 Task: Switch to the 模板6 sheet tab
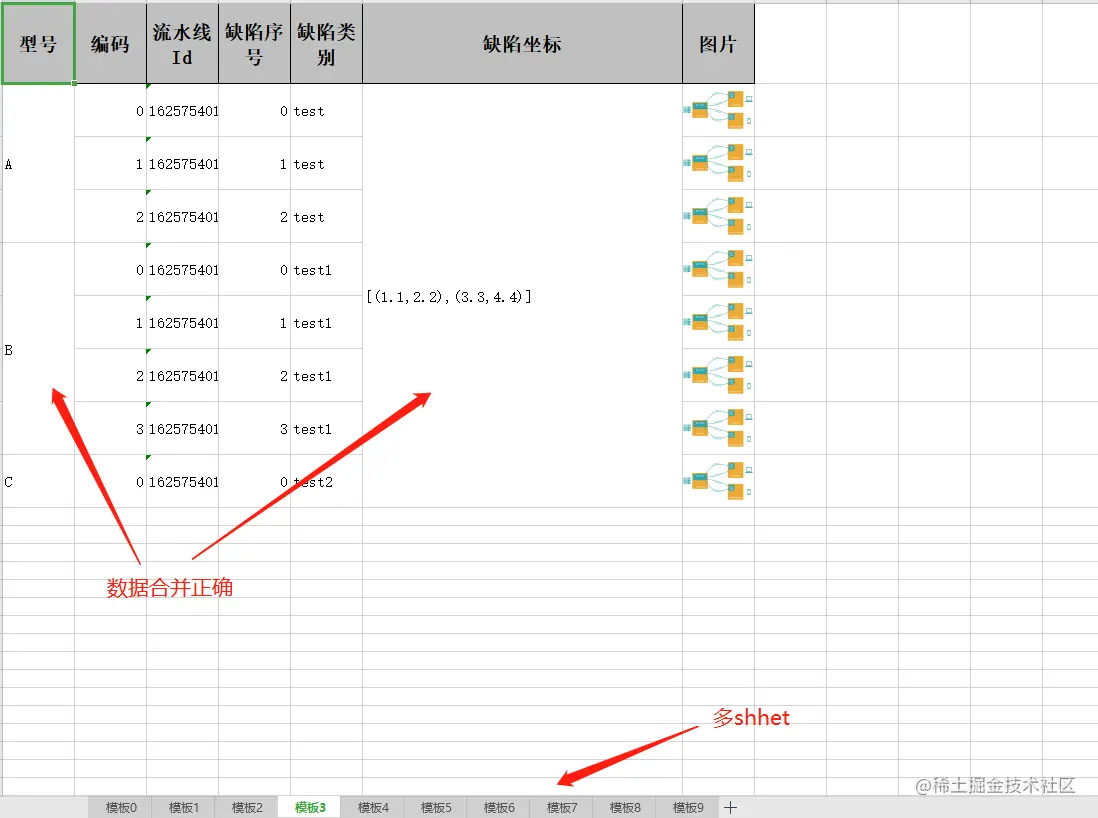(499, 807)
